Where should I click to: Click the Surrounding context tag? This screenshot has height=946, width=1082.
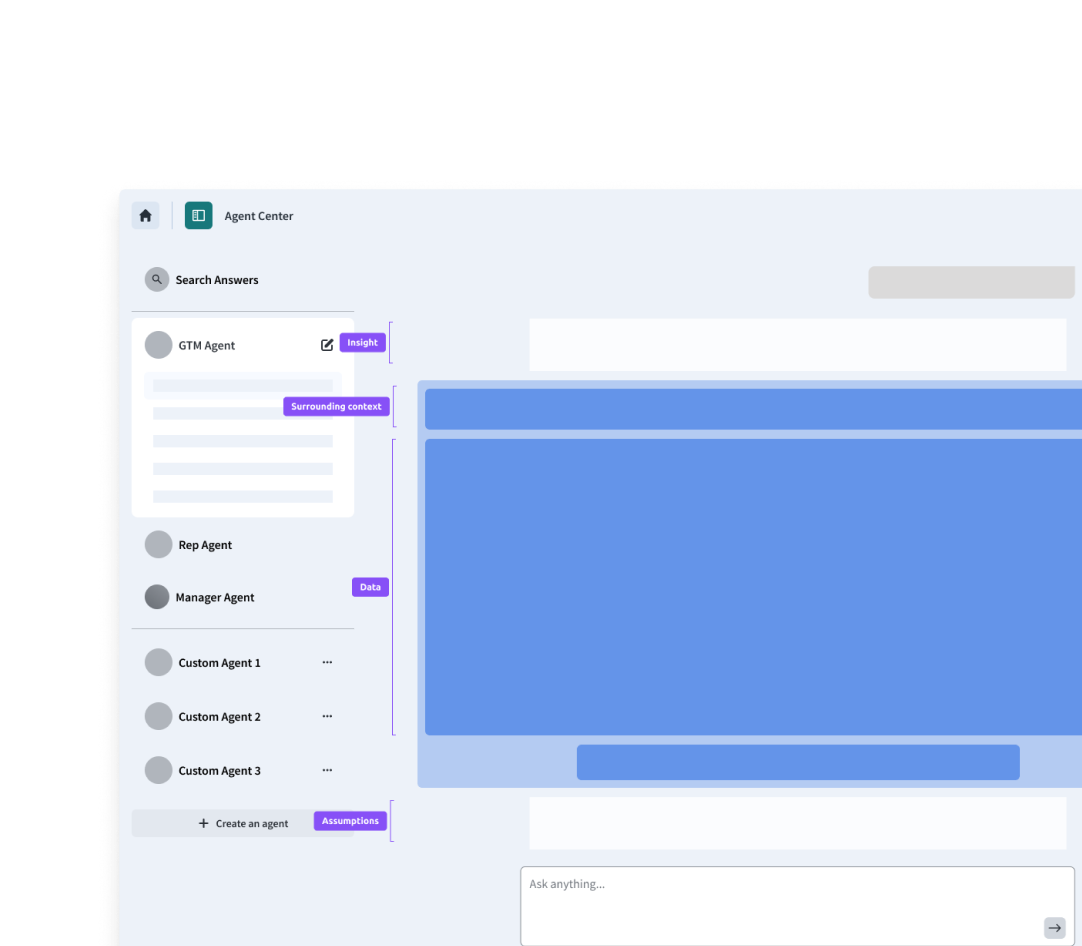tap(335, 406)
